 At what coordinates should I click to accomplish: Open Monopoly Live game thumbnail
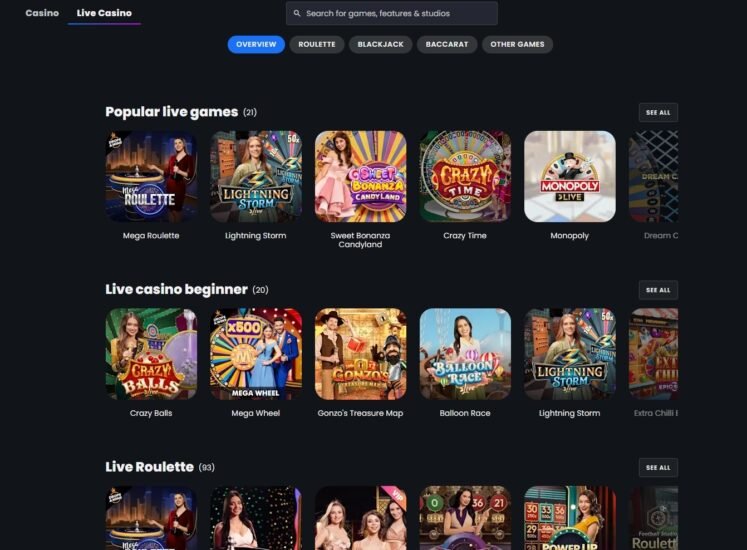(x=570, y=176)
